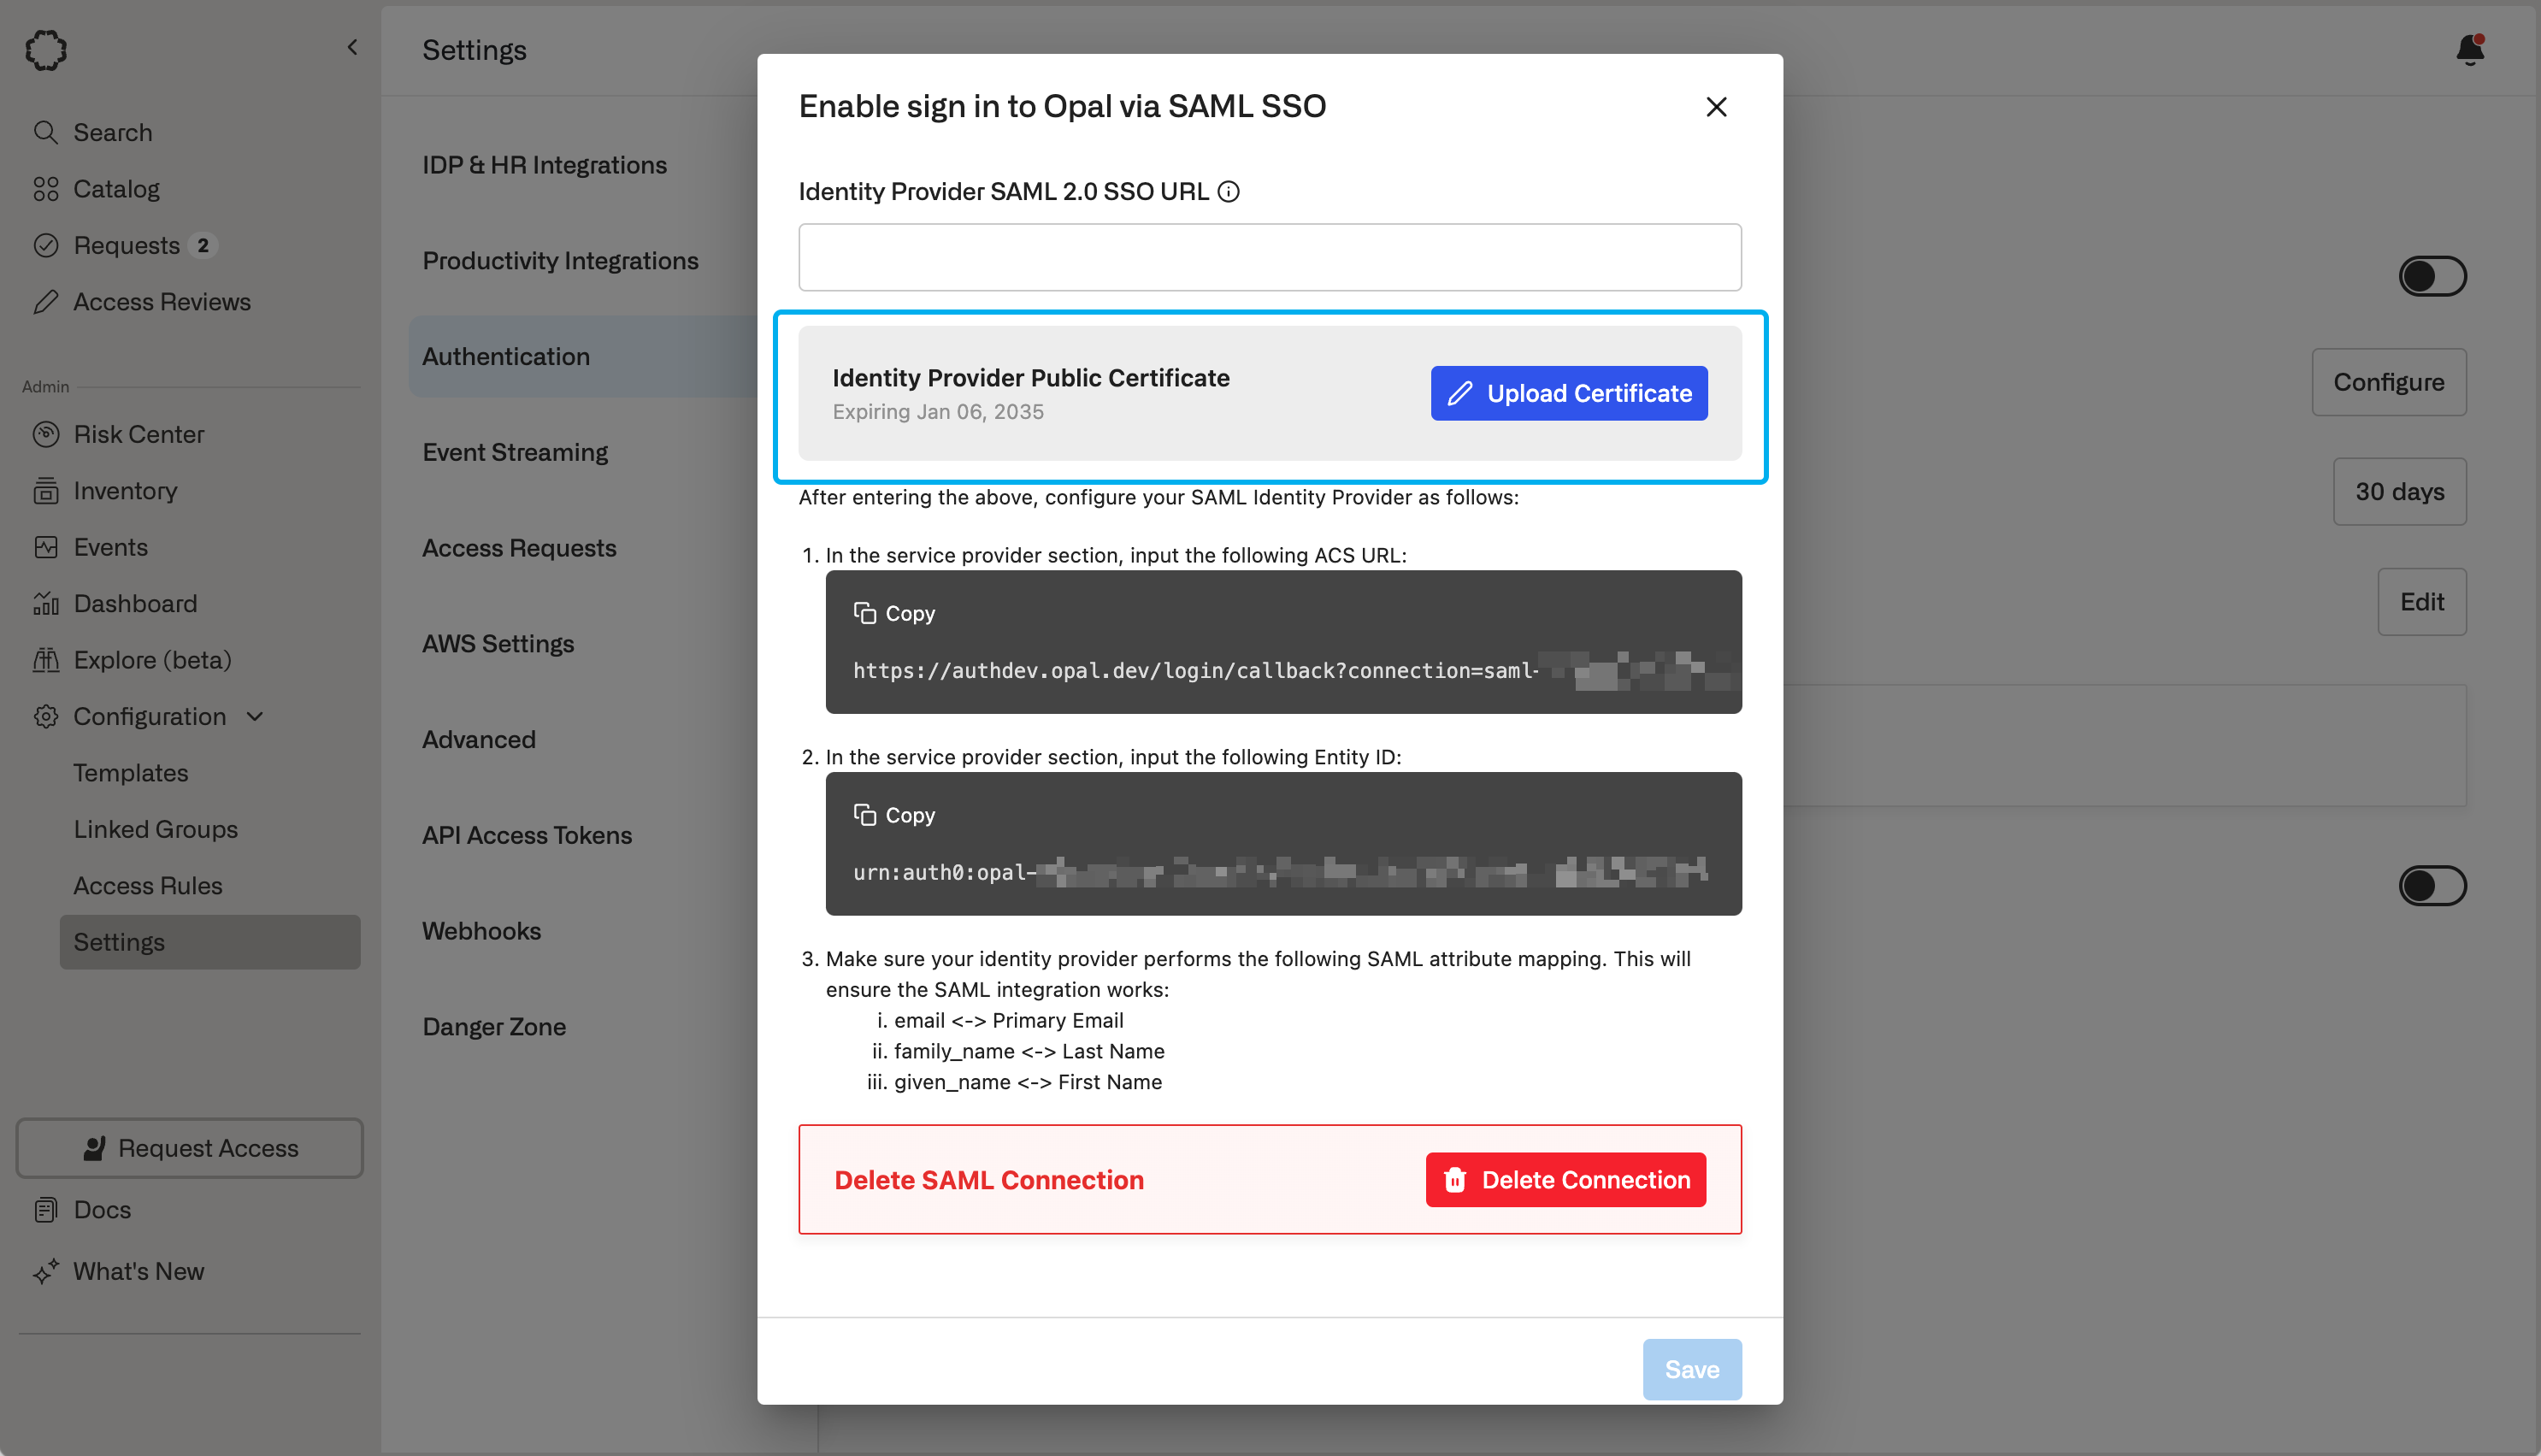
Task: Focus the Identity Provider SSO URL field
Action: [1269, 257]
